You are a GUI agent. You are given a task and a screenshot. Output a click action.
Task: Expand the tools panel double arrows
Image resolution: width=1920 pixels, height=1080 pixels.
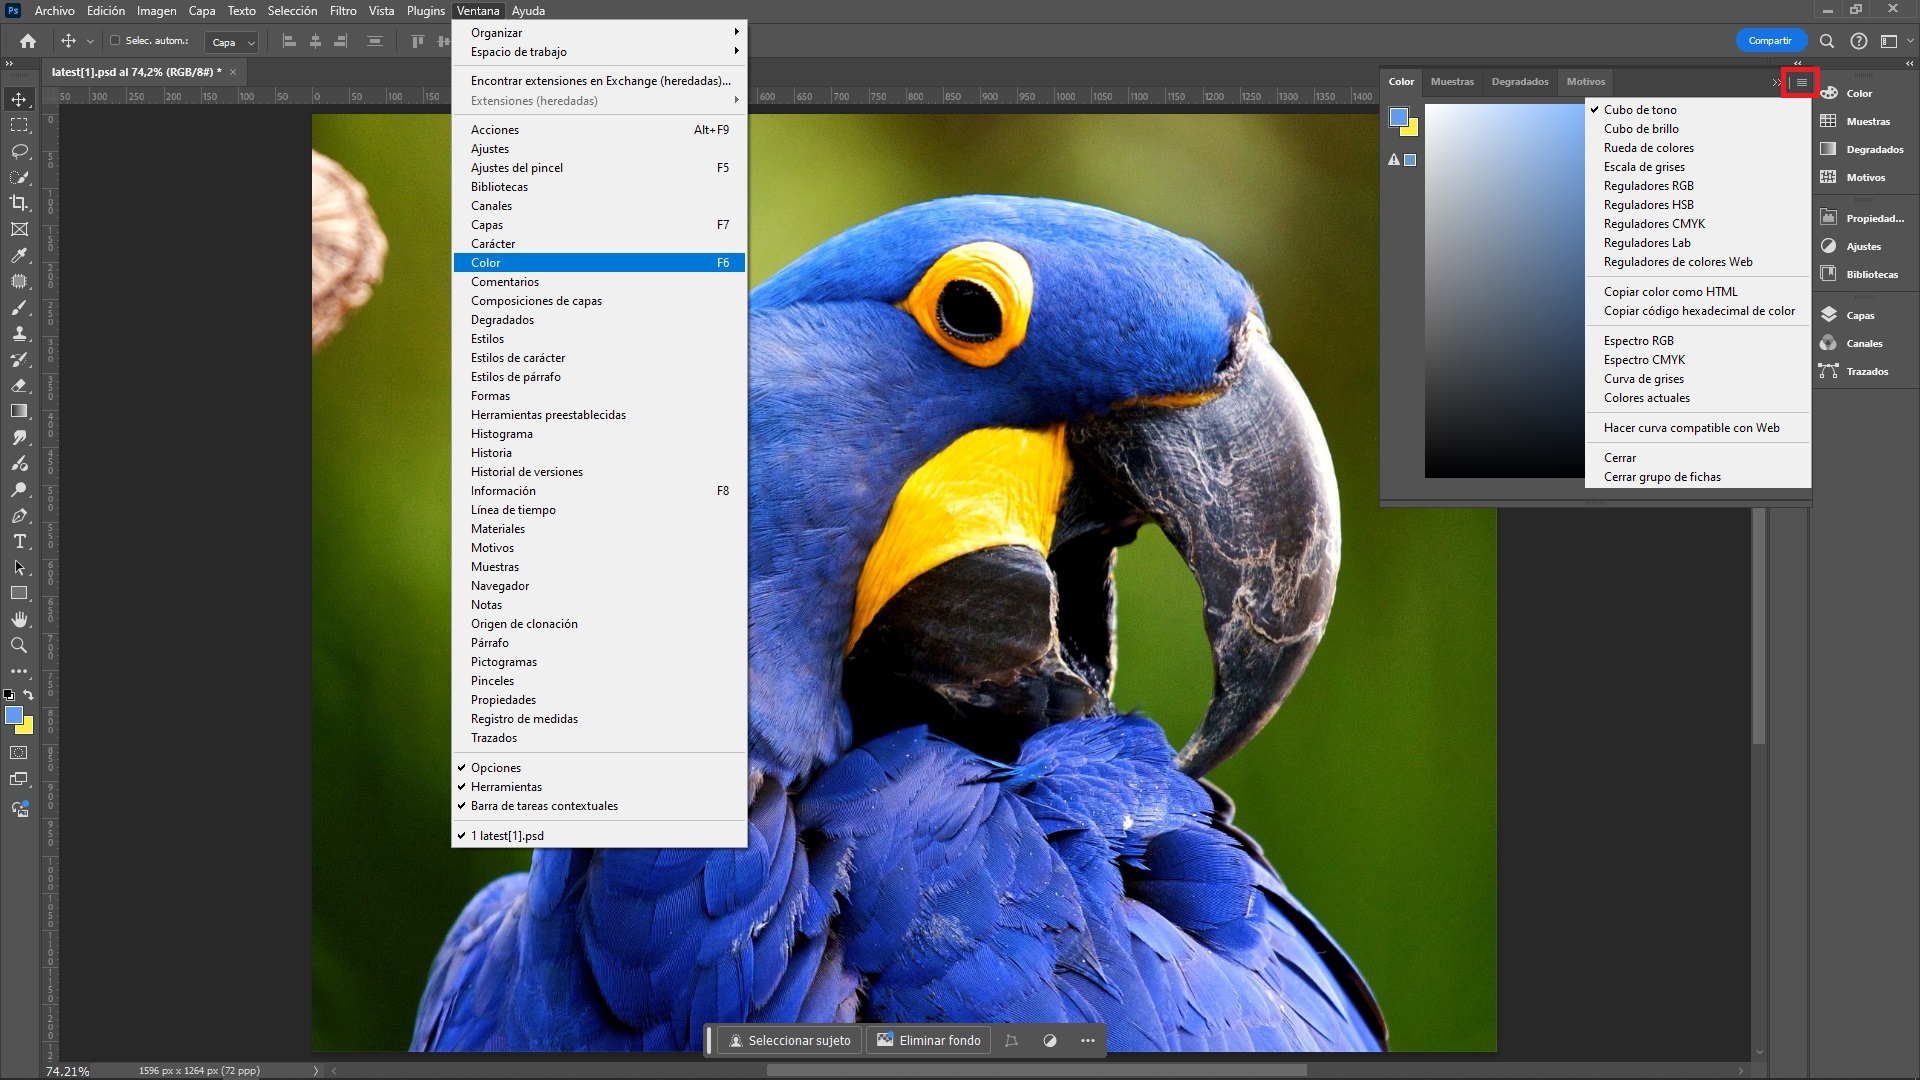coord(10,64)
